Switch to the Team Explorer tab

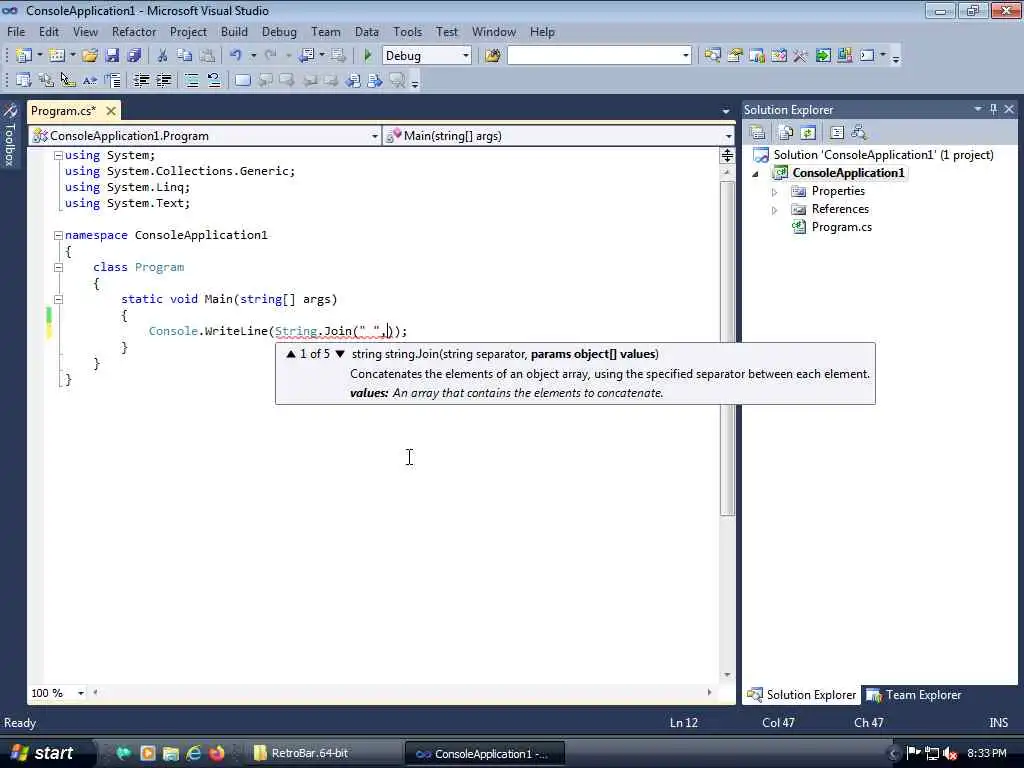[914, 696]
